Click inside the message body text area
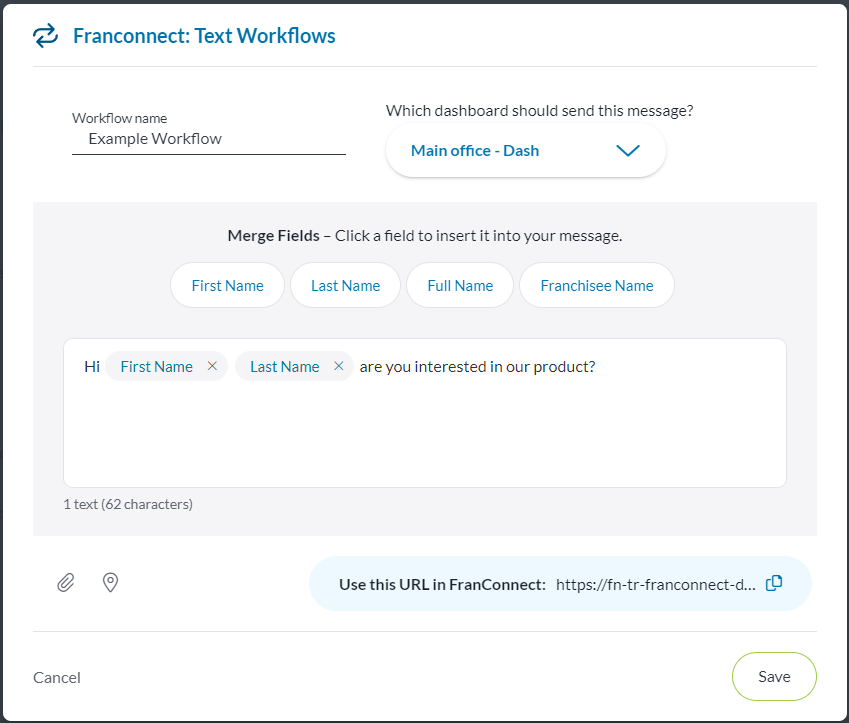This screenshot has height=723, width=849. [424, 435]
